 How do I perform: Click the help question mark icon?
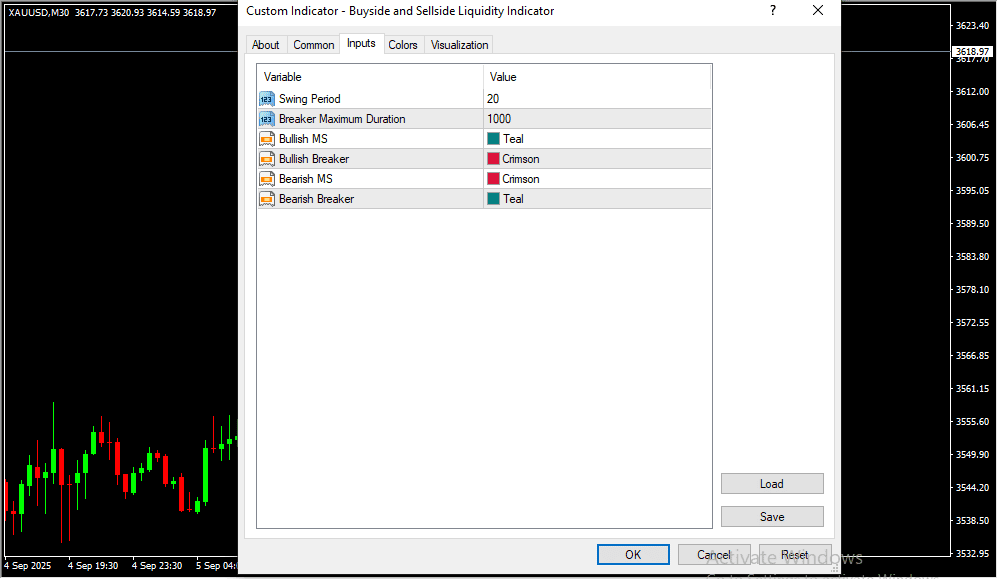[x=772, y=11]
